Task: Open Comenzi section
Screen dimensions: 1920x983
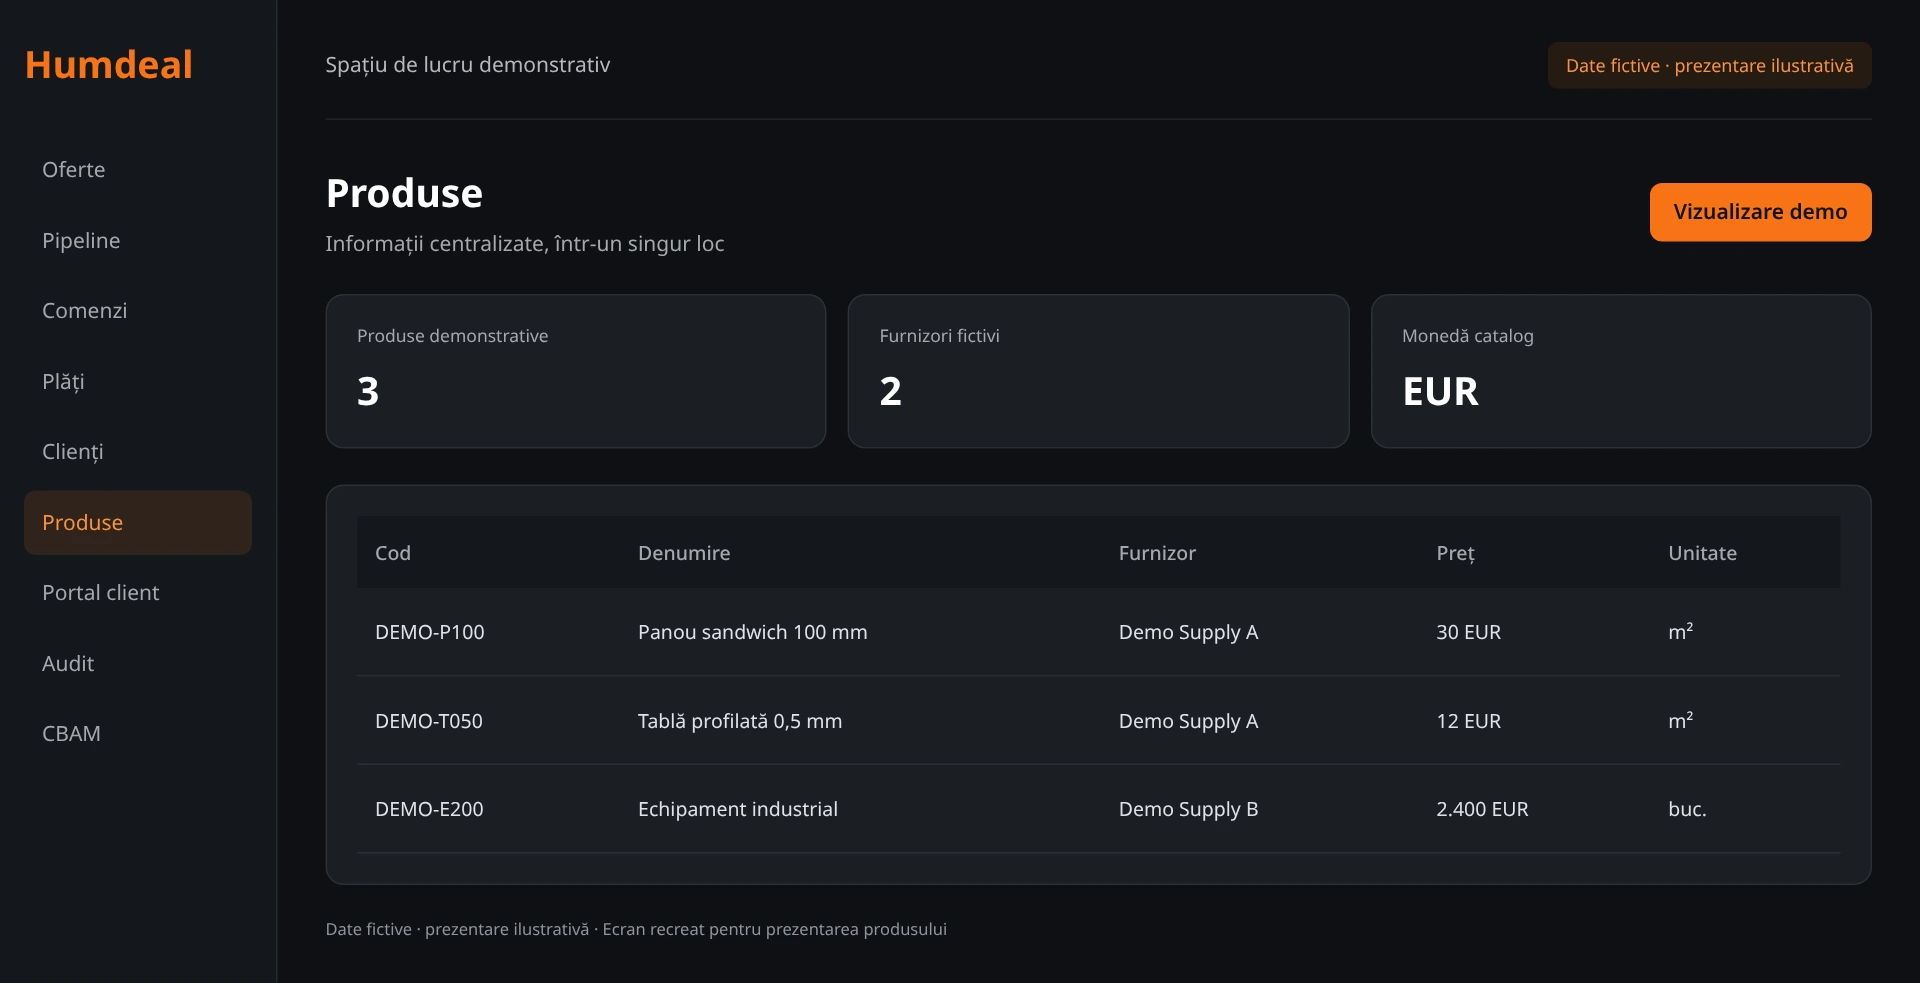Action: [138, 311]
